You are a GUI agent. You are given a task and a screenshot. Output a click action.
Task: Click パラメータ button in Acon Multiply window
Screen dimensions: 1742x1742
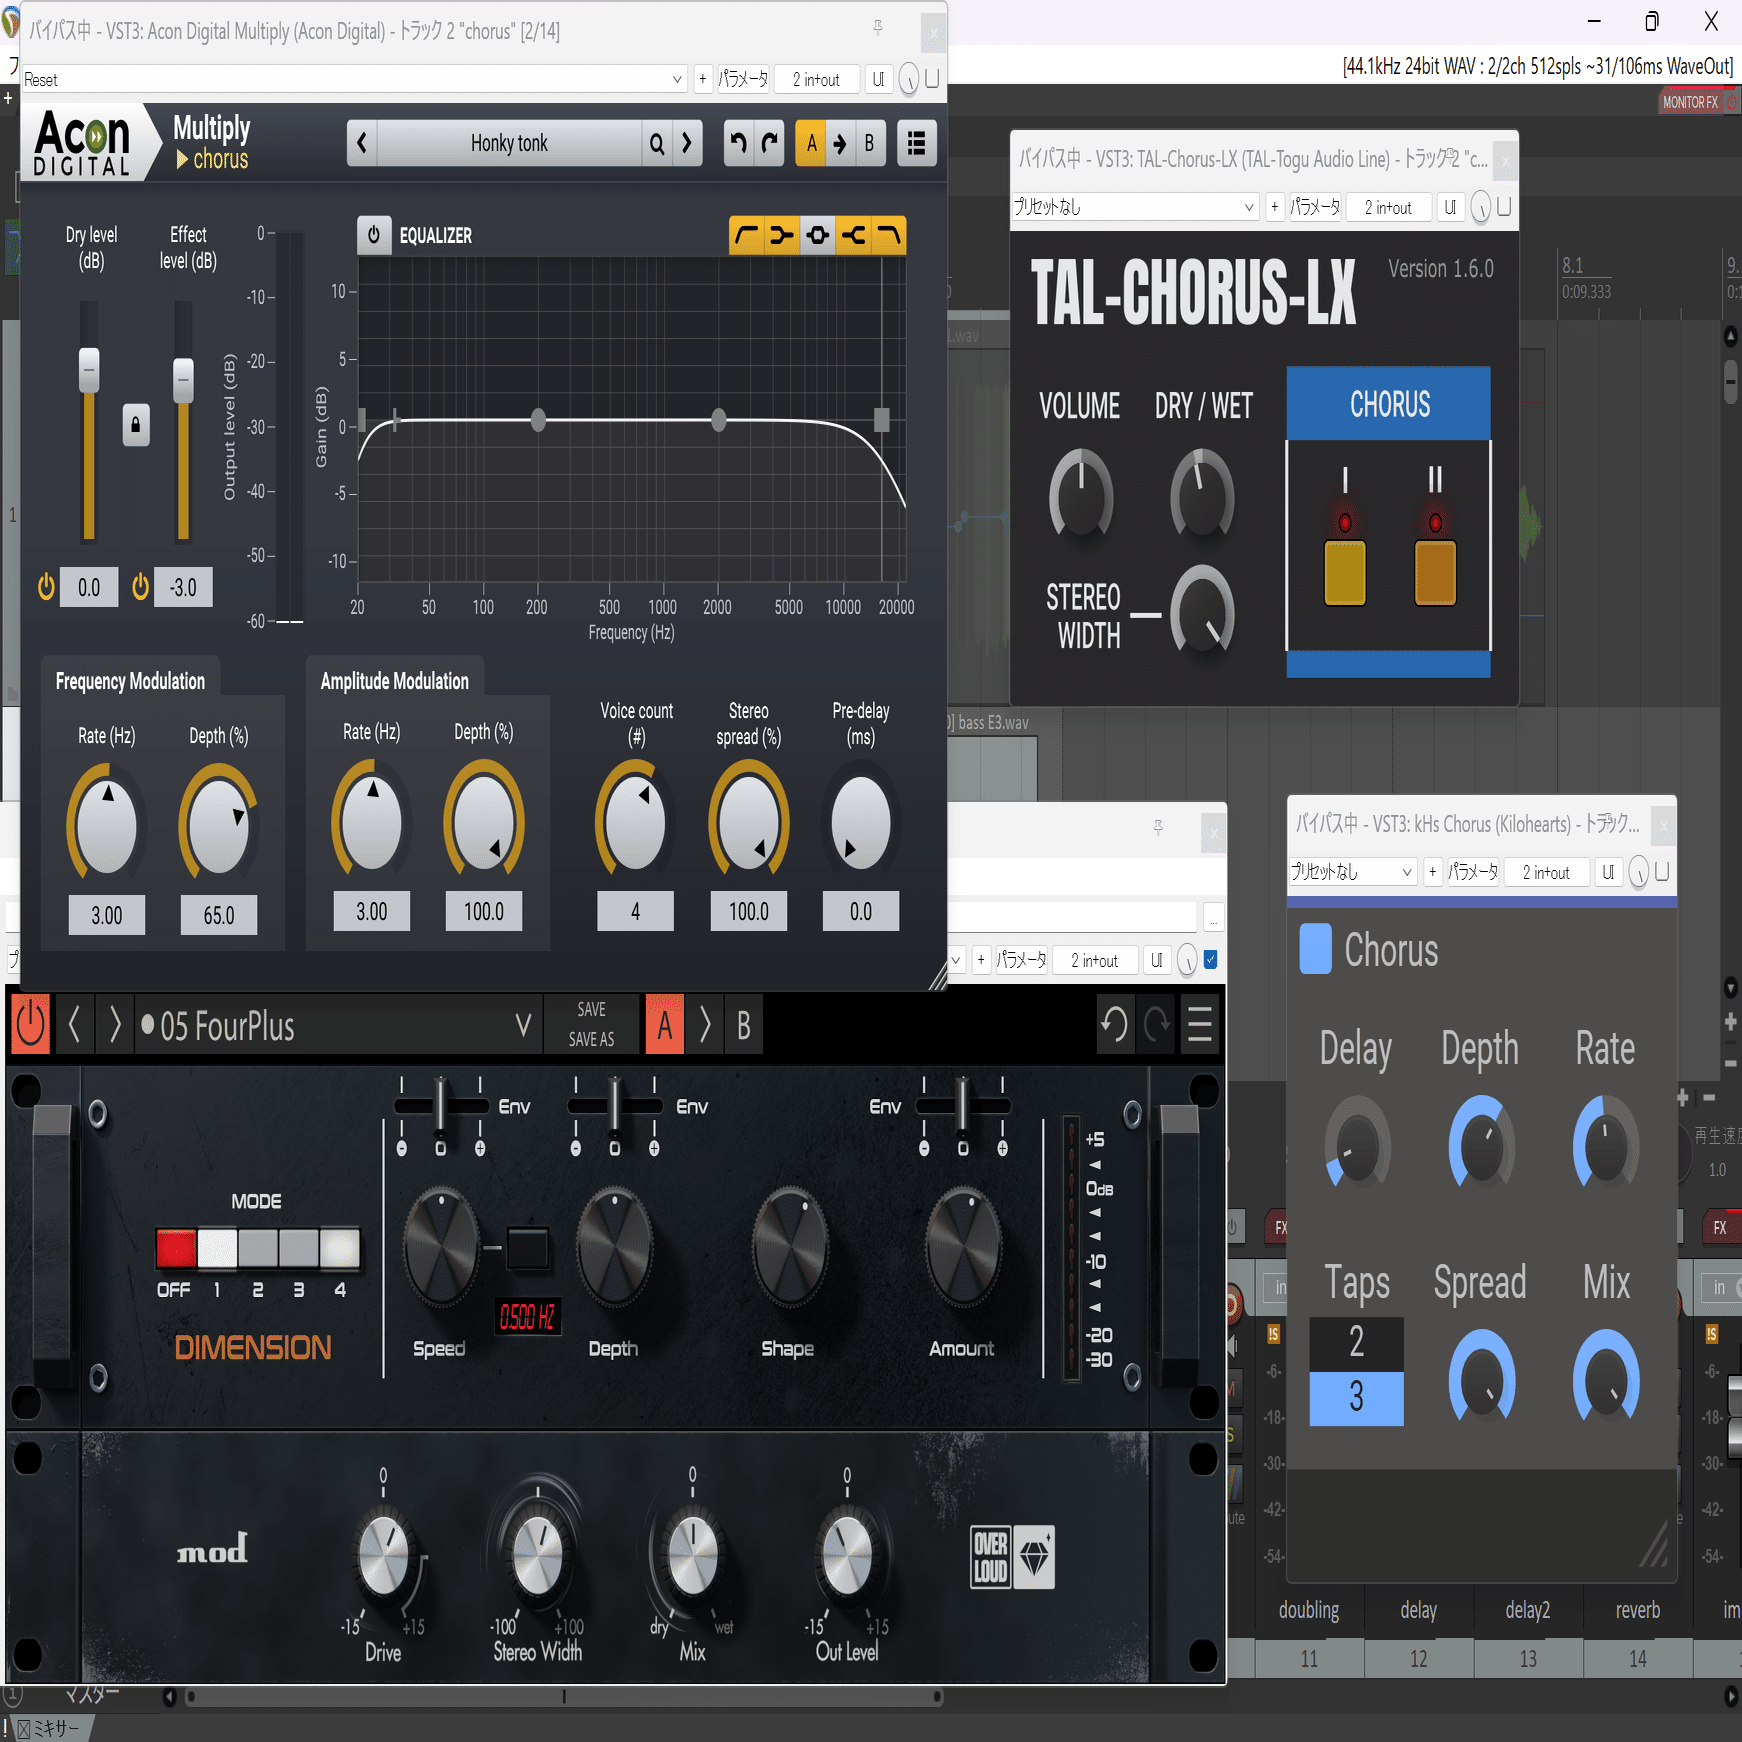[x=743, y=80]
